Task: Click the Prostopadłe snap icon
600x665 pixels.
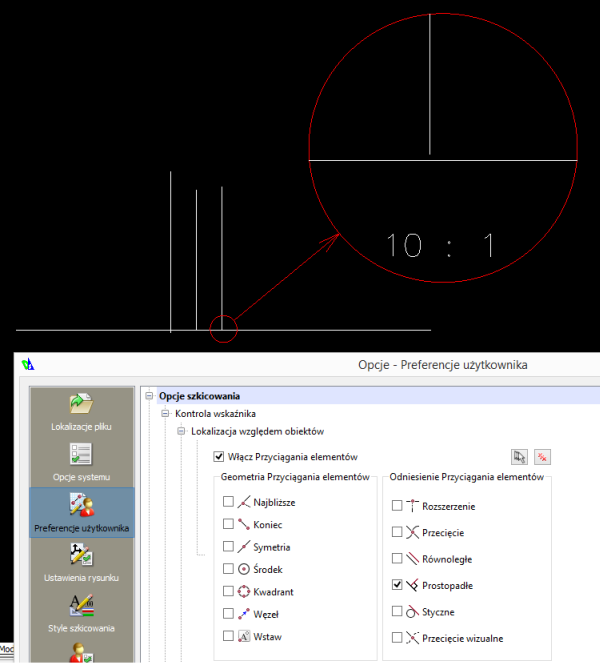Action: tap(412, 585)
